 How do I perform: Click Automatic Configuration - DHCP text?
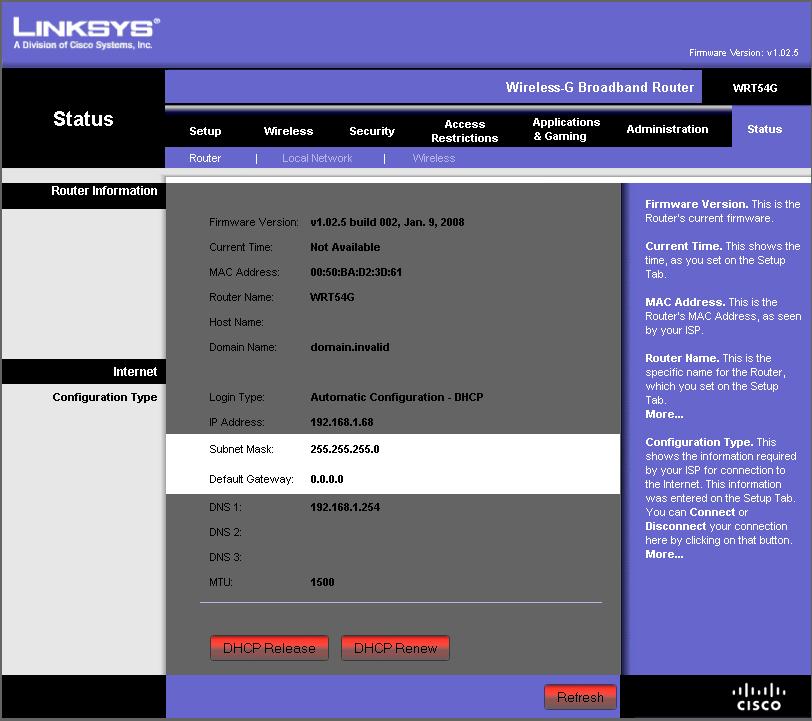[397, 397]
